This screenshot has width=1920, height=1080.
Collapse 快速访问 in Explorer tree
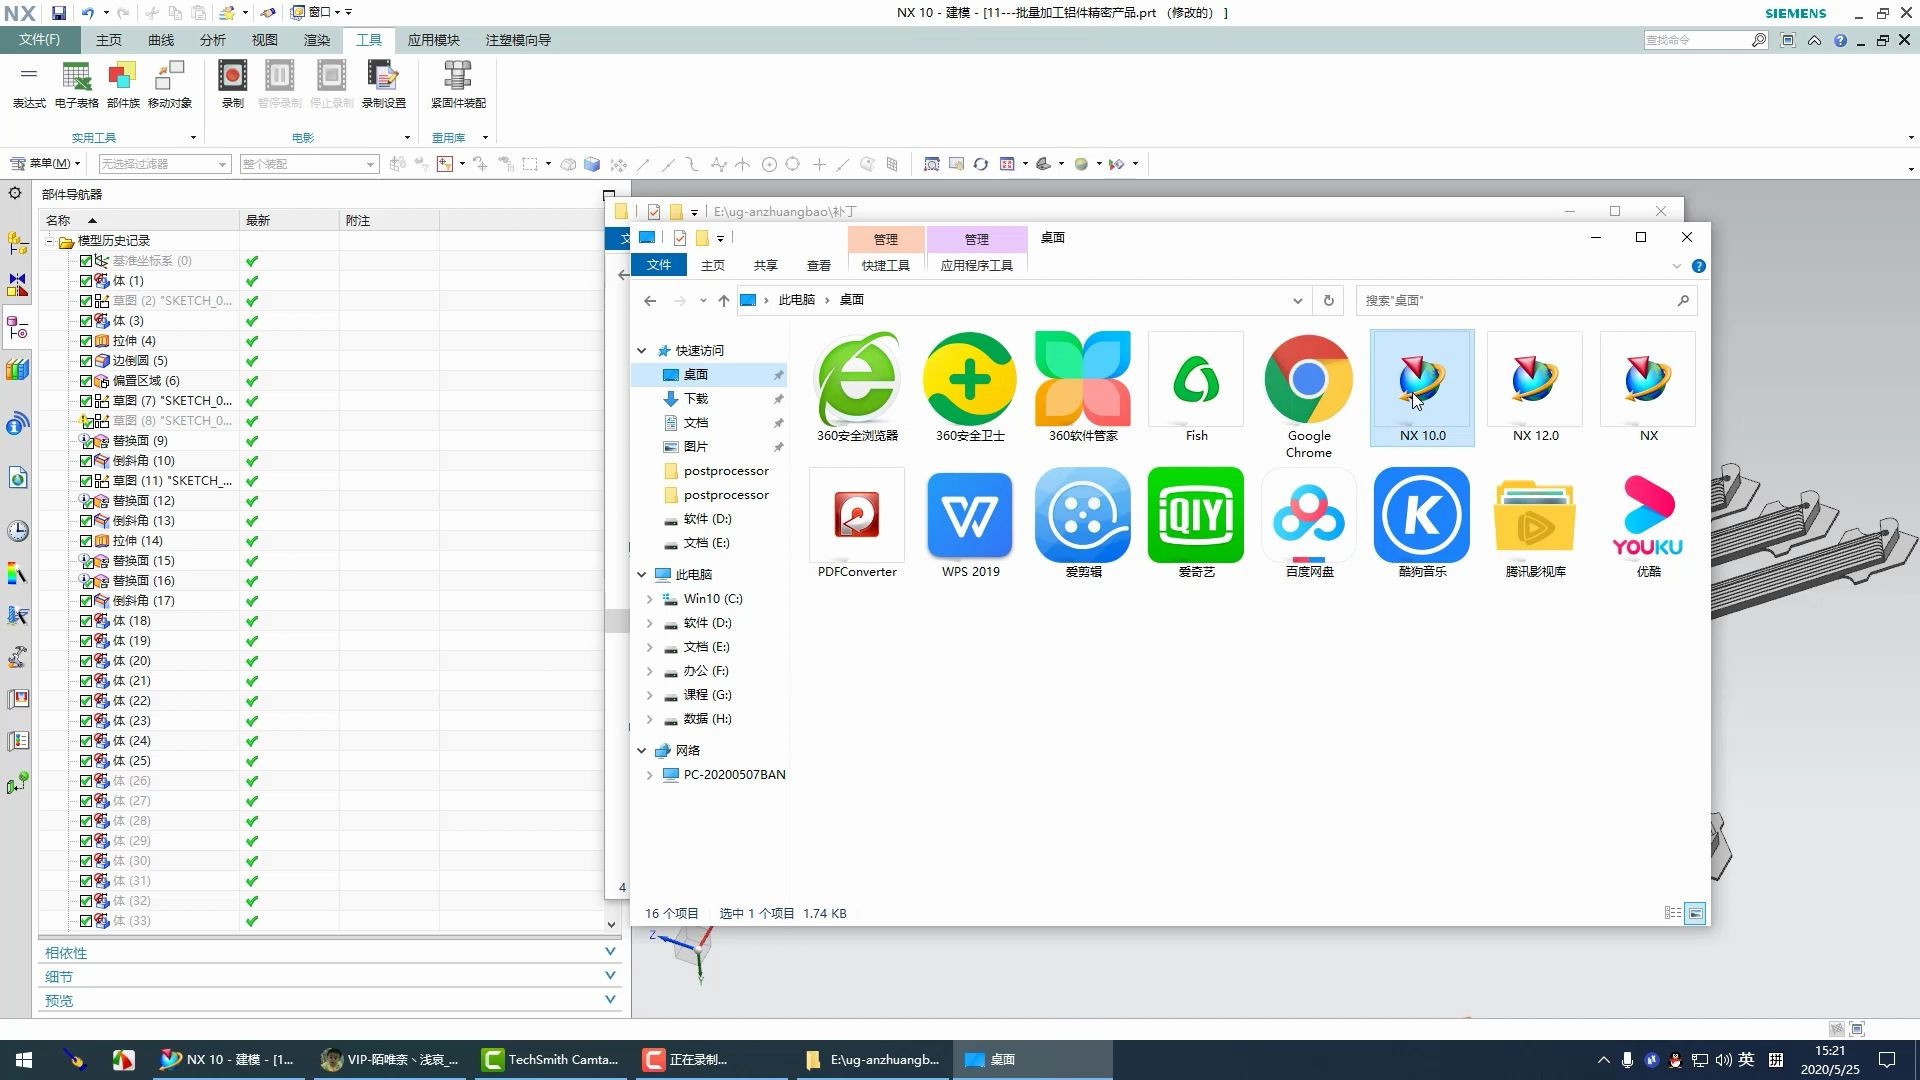coord(642,351)
